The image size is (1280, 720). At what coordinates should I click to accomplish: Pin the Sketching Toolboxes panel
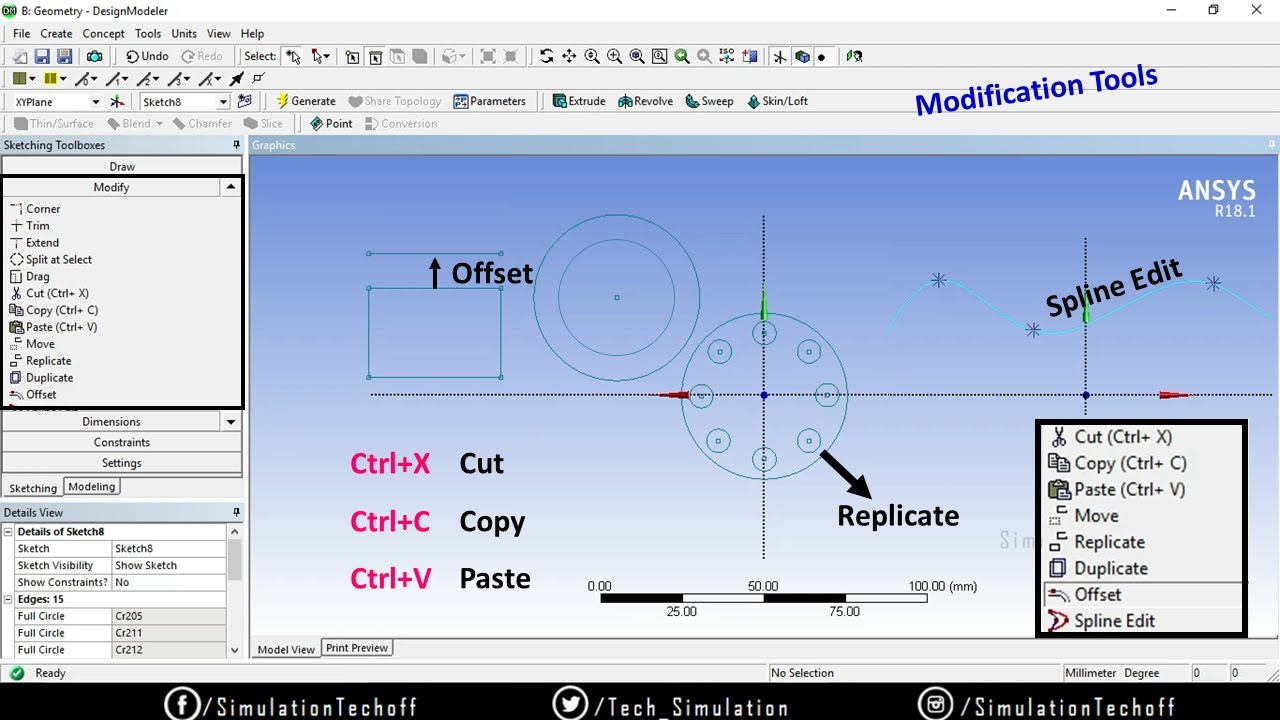coord(236,145)
